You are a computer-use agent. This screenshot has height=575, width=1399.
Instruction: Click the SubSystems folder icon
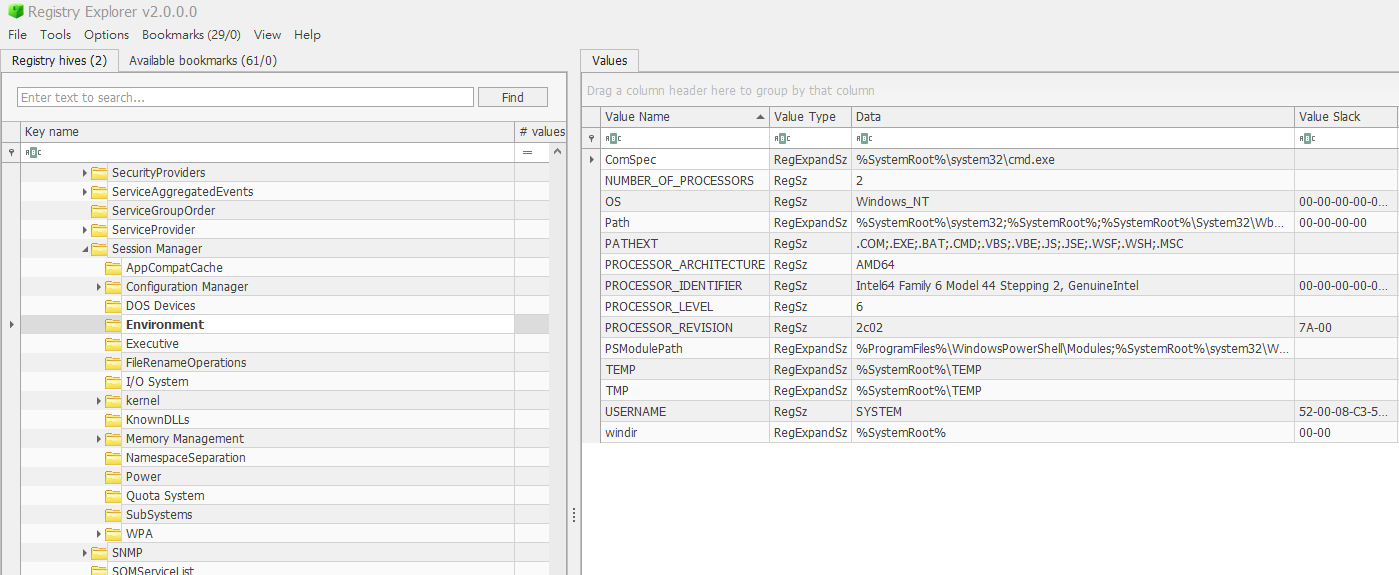pos(113,515)
